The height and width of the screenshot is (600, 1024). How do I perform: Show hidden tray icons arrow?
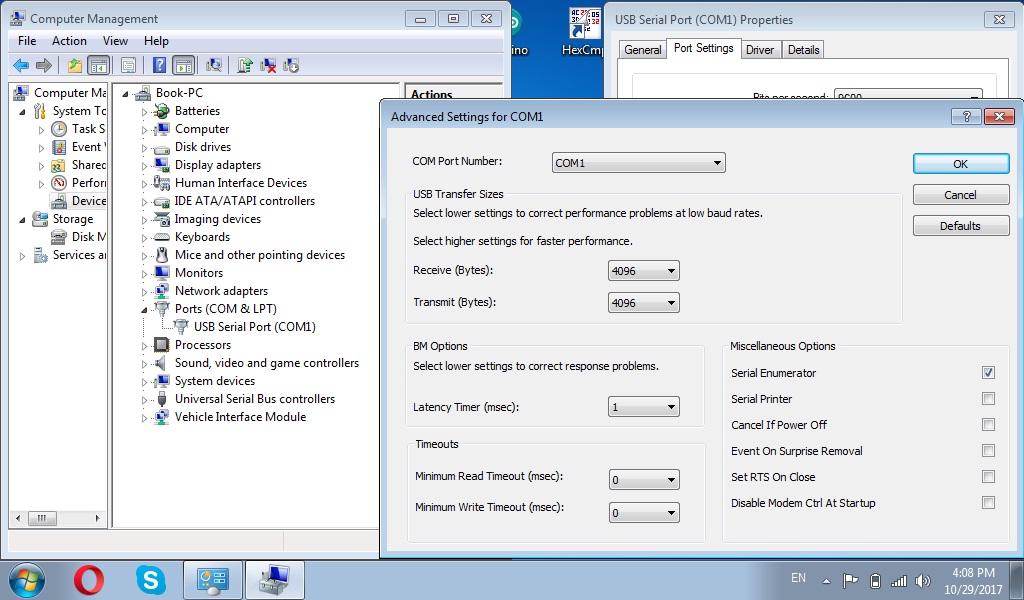(826, 581)
